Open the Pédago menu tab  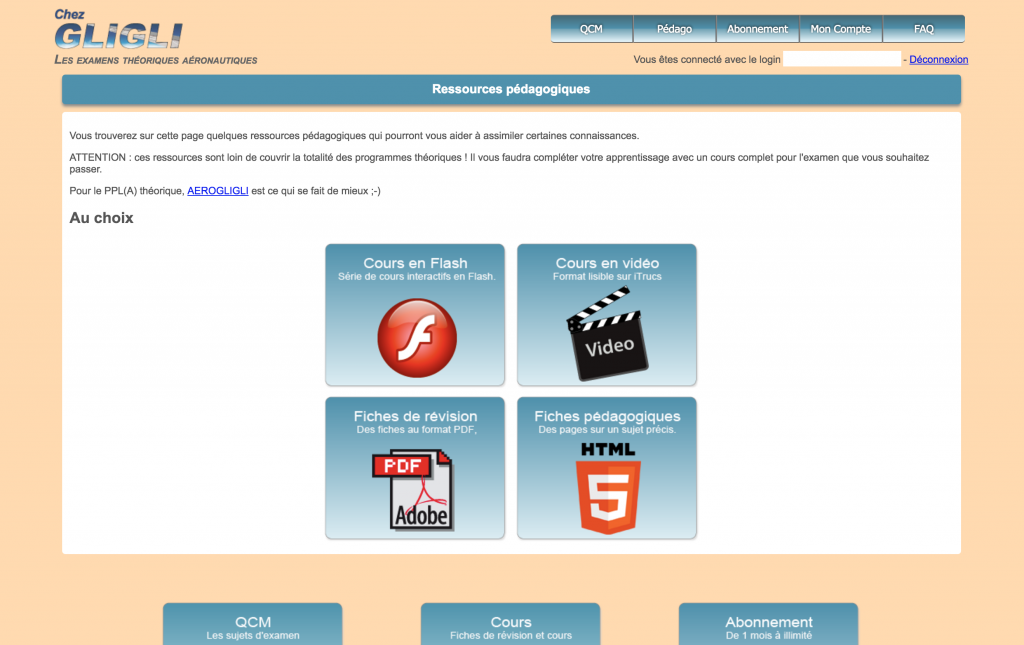click(x=674, y=29)
